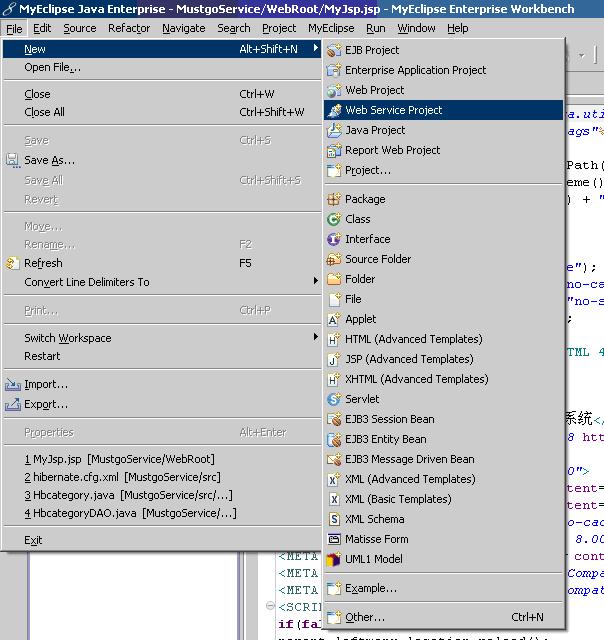Open the Search menu
Viewport: 604px width, 640px height.
coord(234,28)
